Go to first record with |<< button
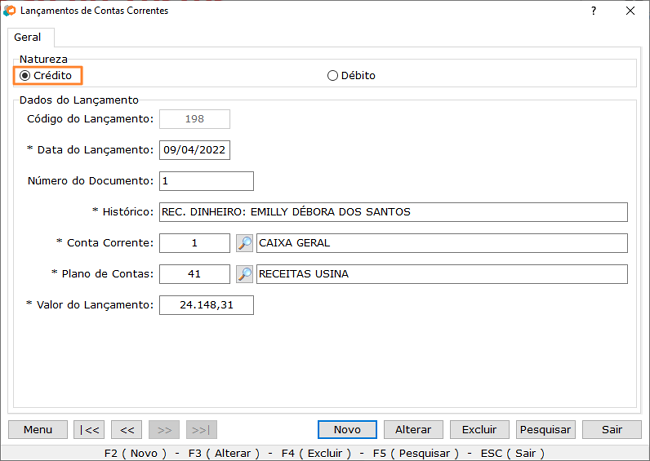650x461 pixels. point(89,429)
